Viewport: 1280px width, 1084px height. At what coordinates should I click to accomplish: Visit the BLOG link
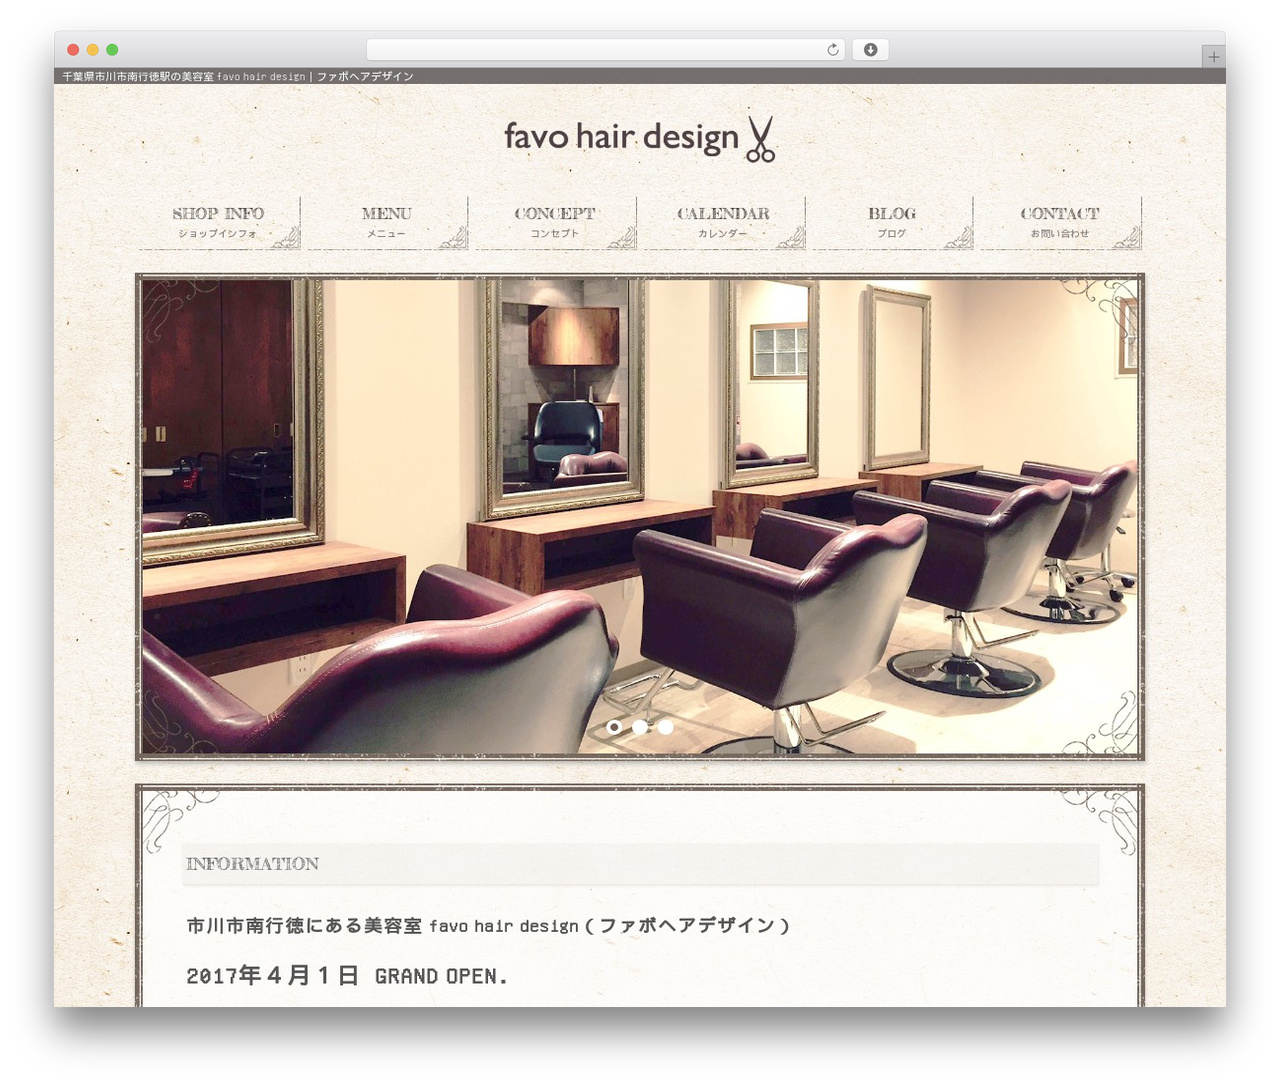tap(892, 222)
